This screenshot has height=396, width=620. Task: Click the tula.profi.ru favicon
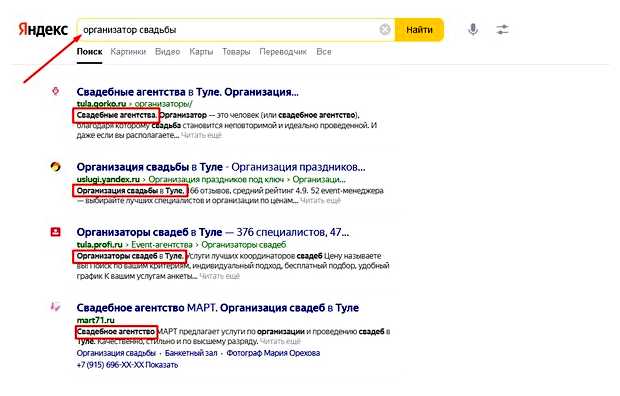tap(55, 232)
